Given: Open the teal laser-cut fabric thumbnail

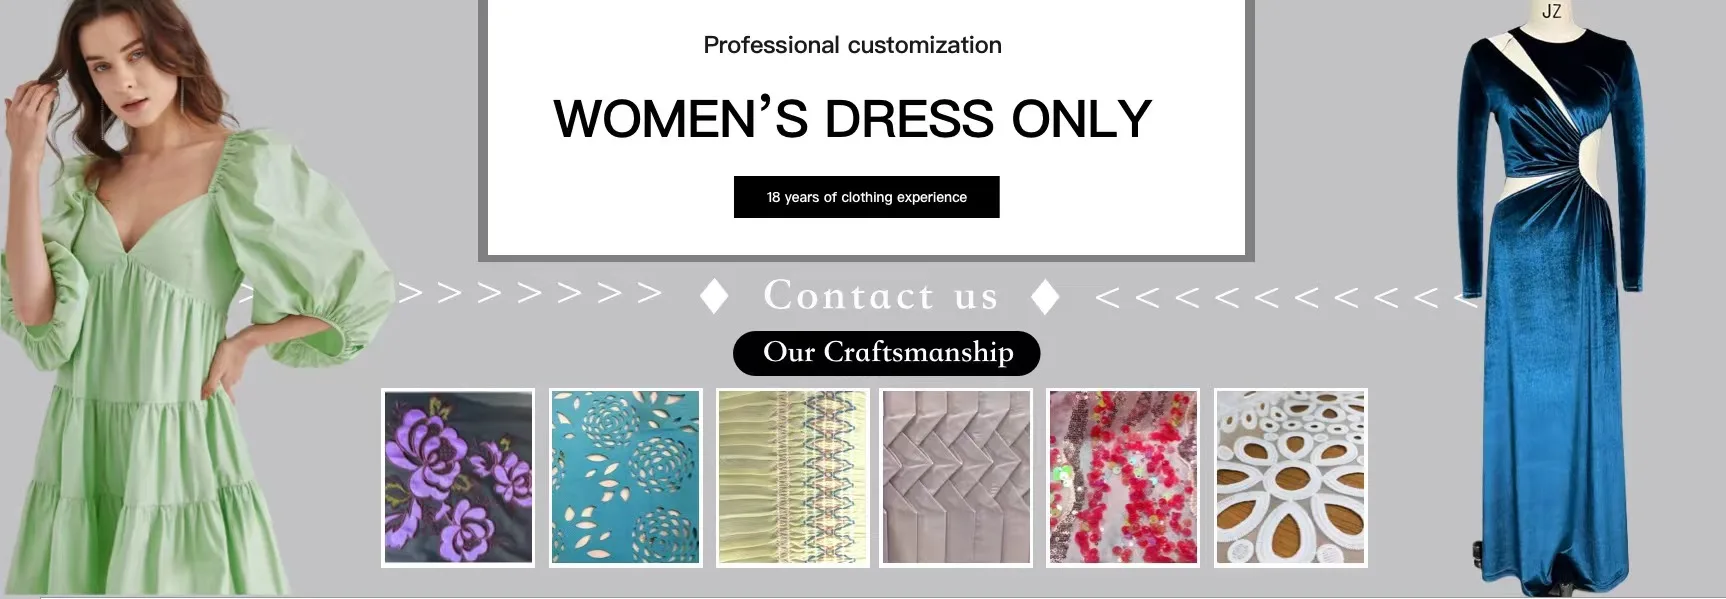Looking at the screenshot, I should coord(626,478).
